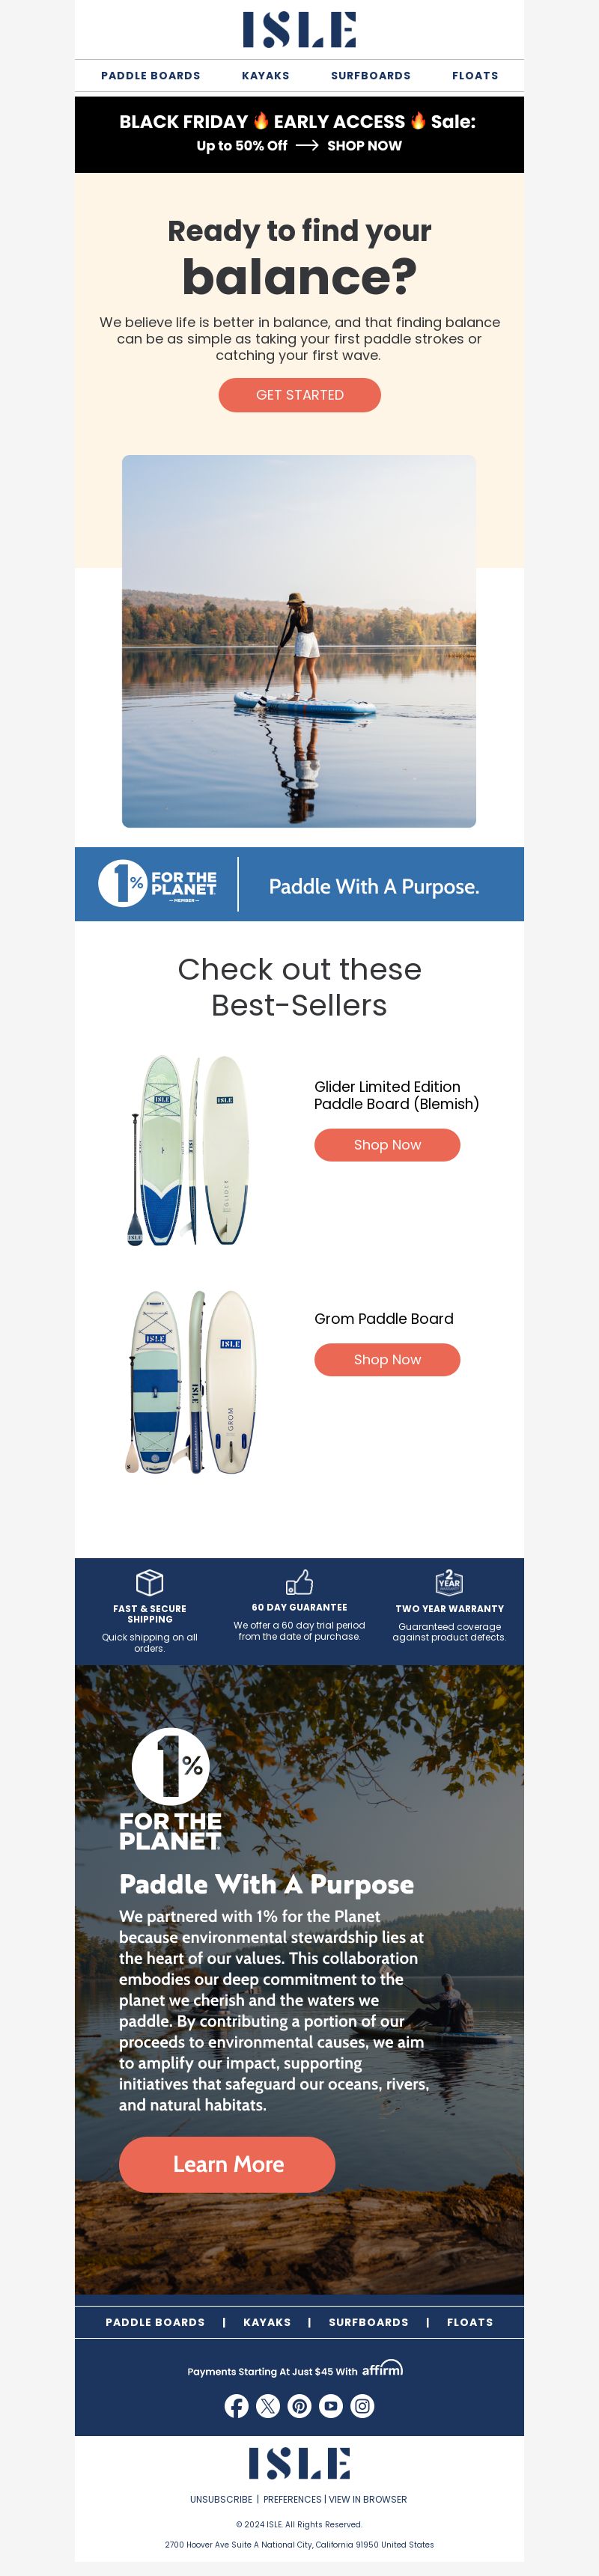Open the Facebook social icon

pos(236,2406)
